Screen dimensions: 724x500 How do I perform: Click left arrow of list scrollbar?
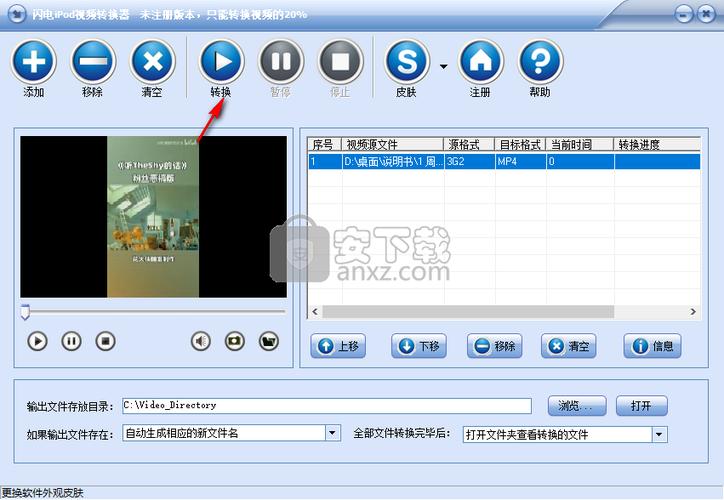click(x=315, y=312)
